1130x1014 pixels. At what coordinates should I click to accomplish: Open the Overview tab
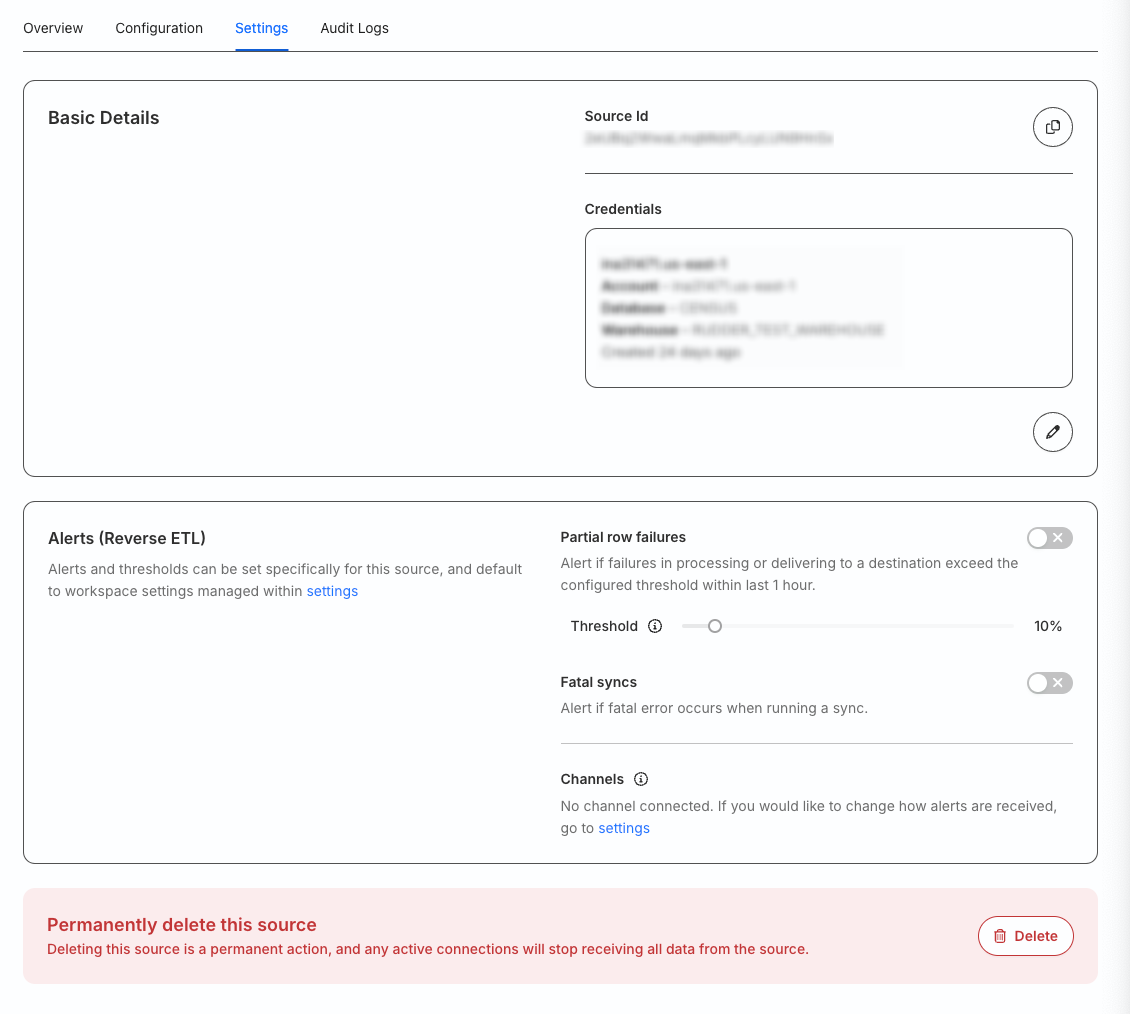click(x=53, y=28)
